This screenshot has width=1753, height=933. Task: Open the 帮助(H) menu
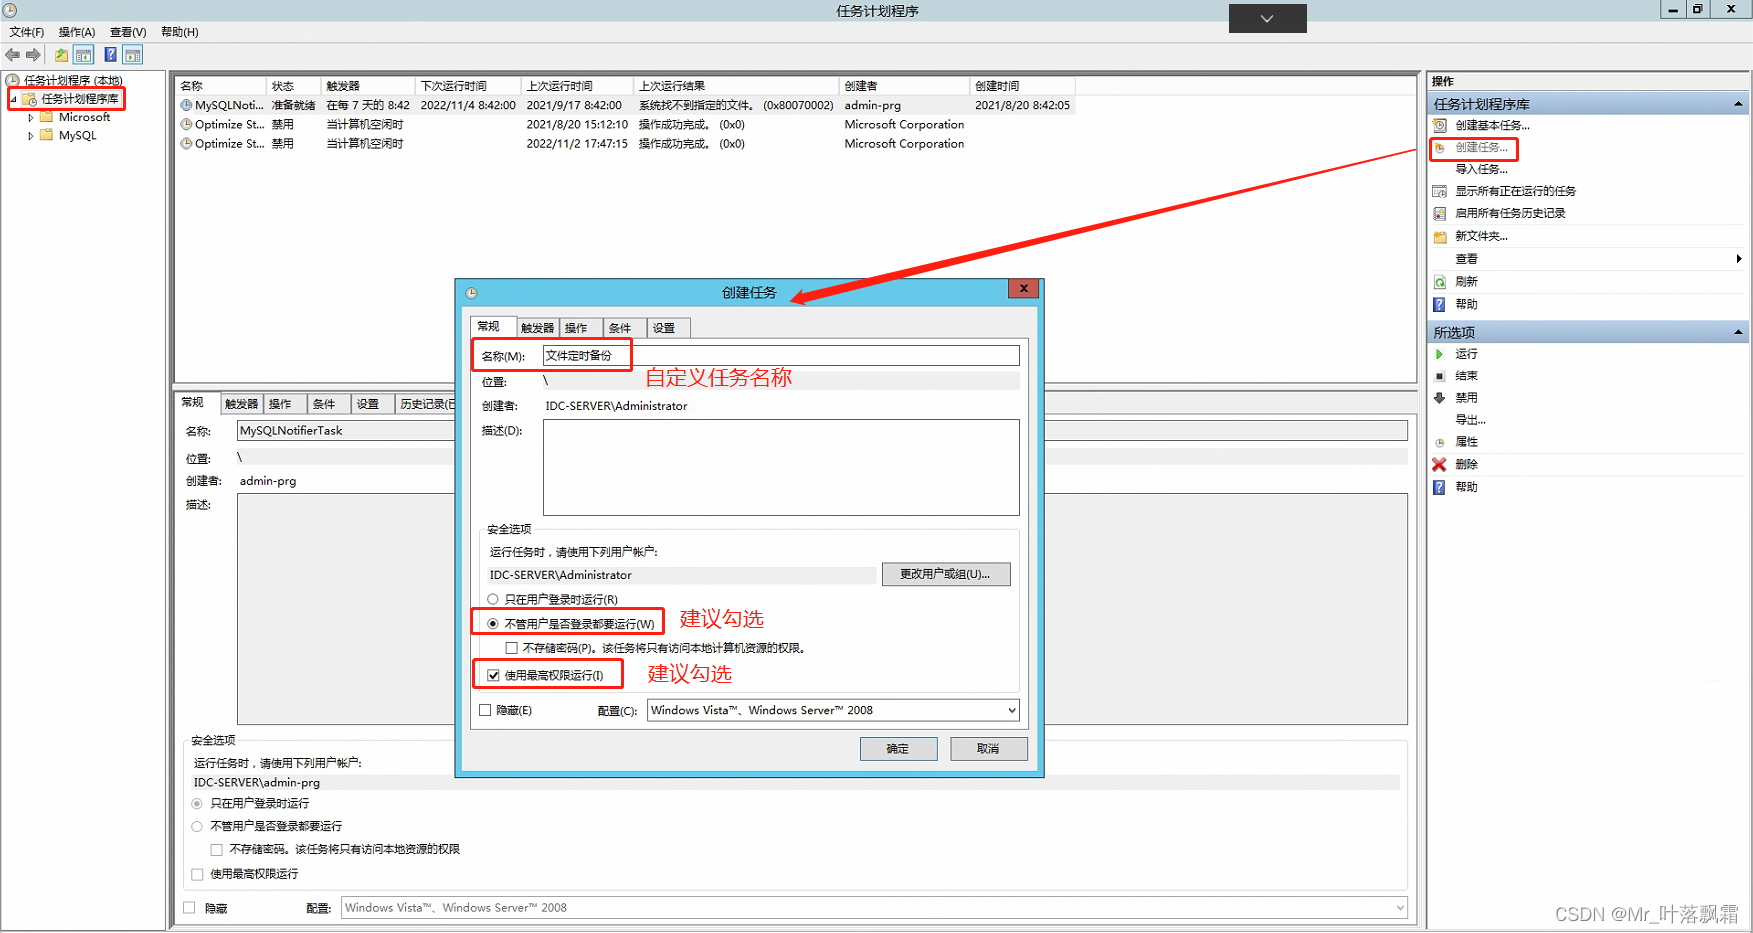coord(180,32)
